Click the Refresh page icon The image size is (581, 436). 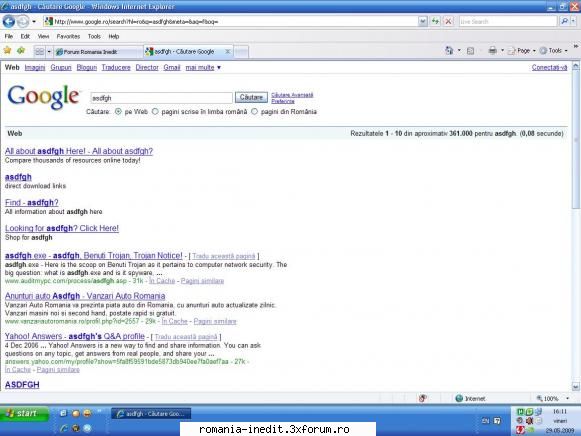pyautogui.click(x=435, y=21)
